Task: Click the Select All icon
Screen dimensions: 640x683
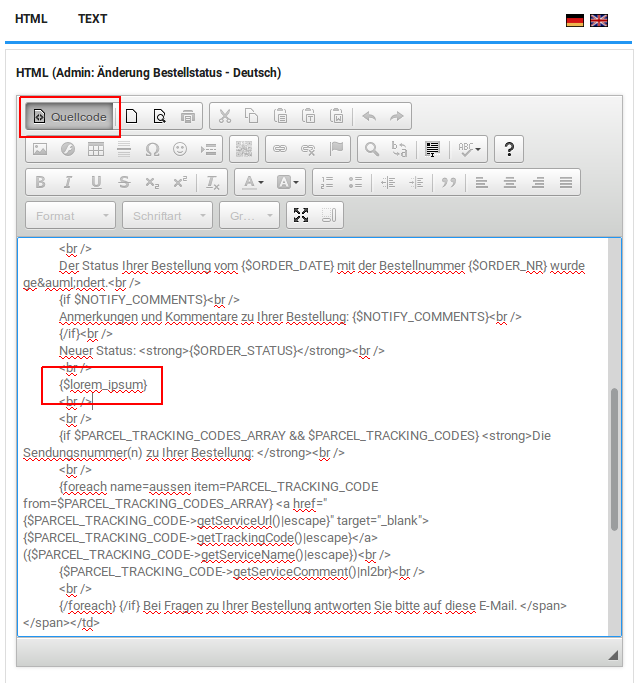Action: tap(433, 150)
